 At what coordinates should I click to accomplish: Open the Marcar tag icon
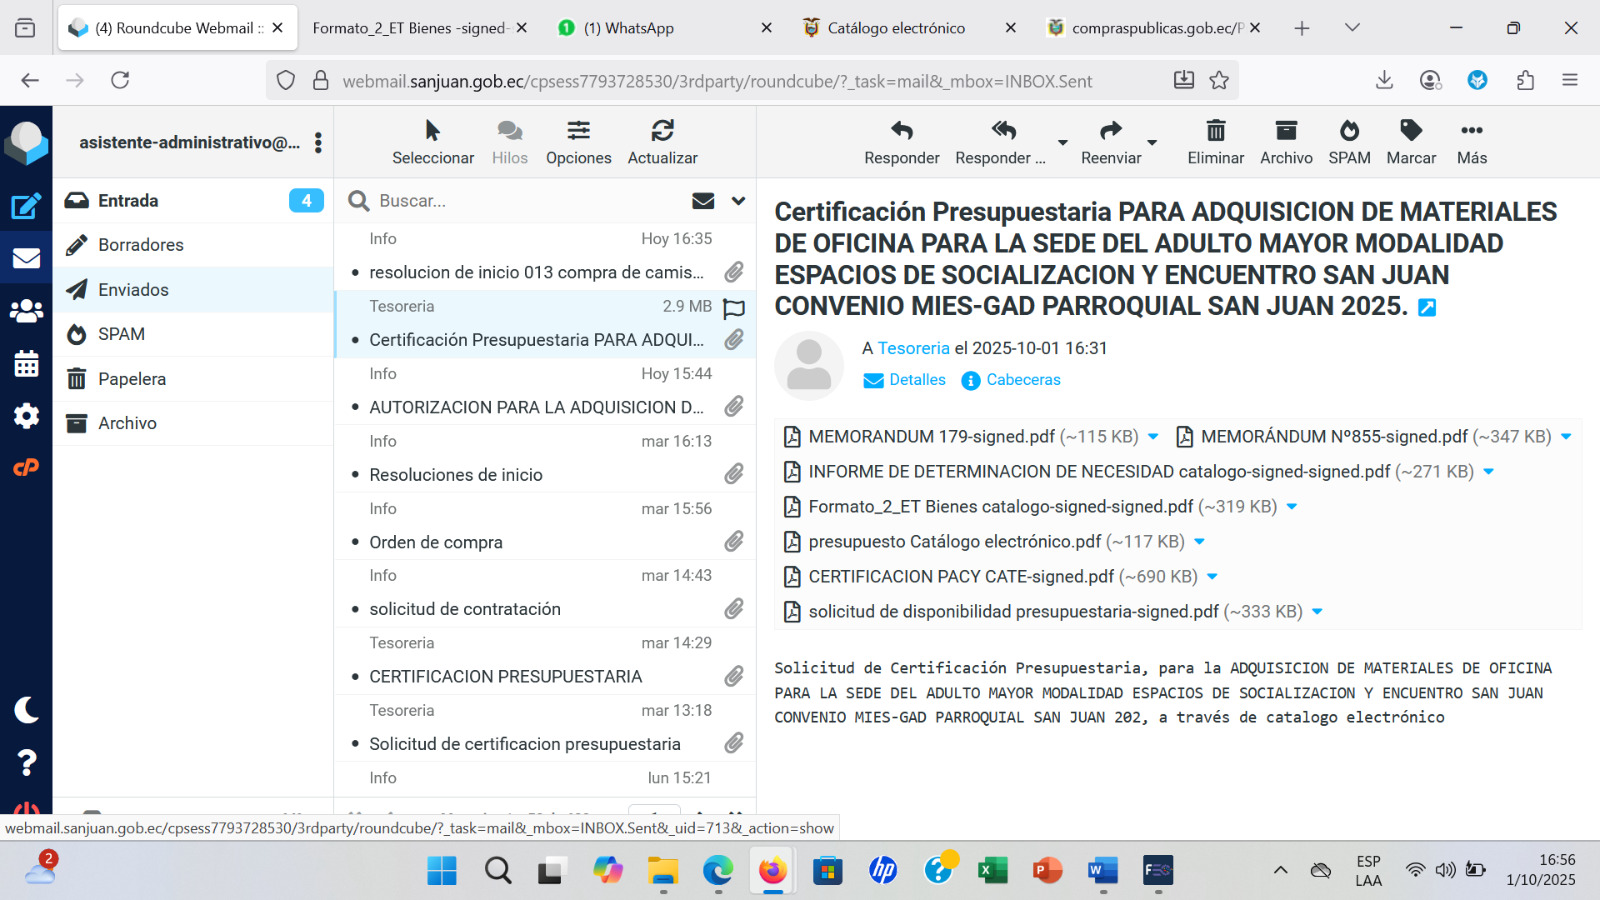click(x=1410, y=131)
